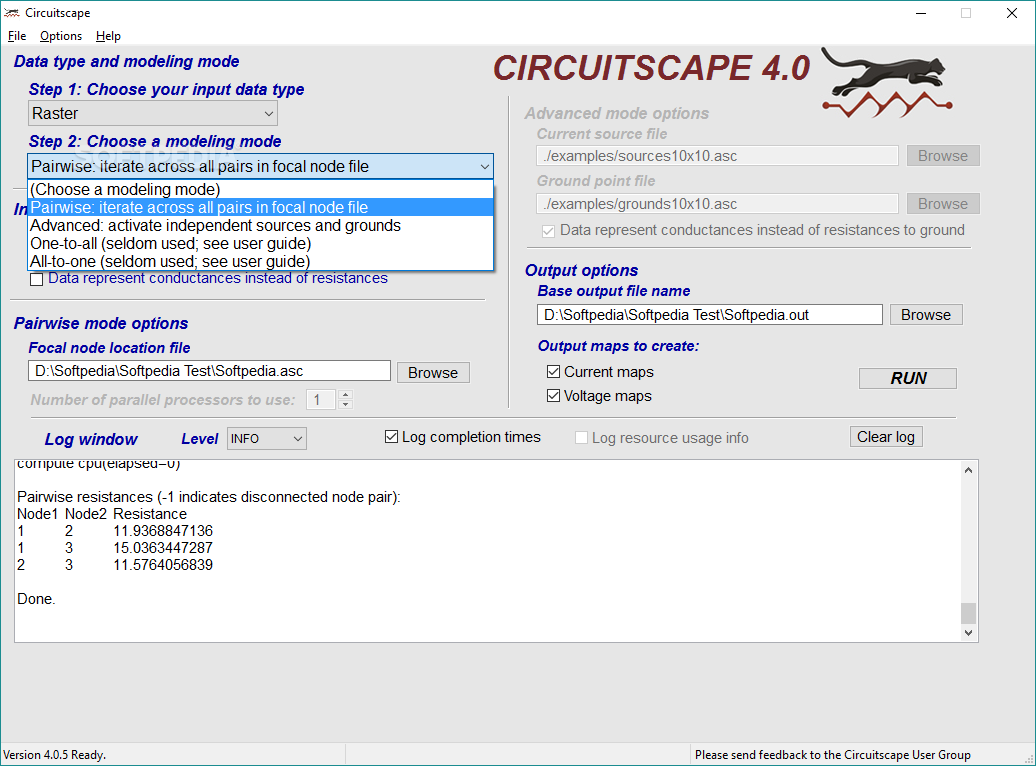Click resistance value 11.9368847136 in log
The image size is (1036, 766).
point(163,531)
